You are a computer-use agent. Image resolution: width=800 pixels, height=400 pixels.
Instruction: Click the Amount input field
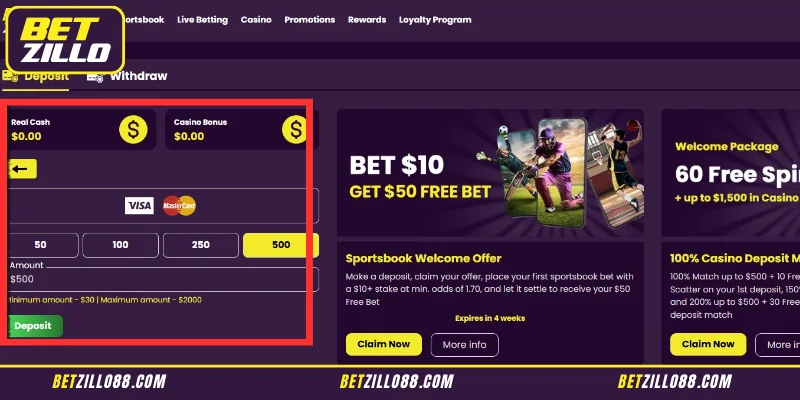pos(163,279)
